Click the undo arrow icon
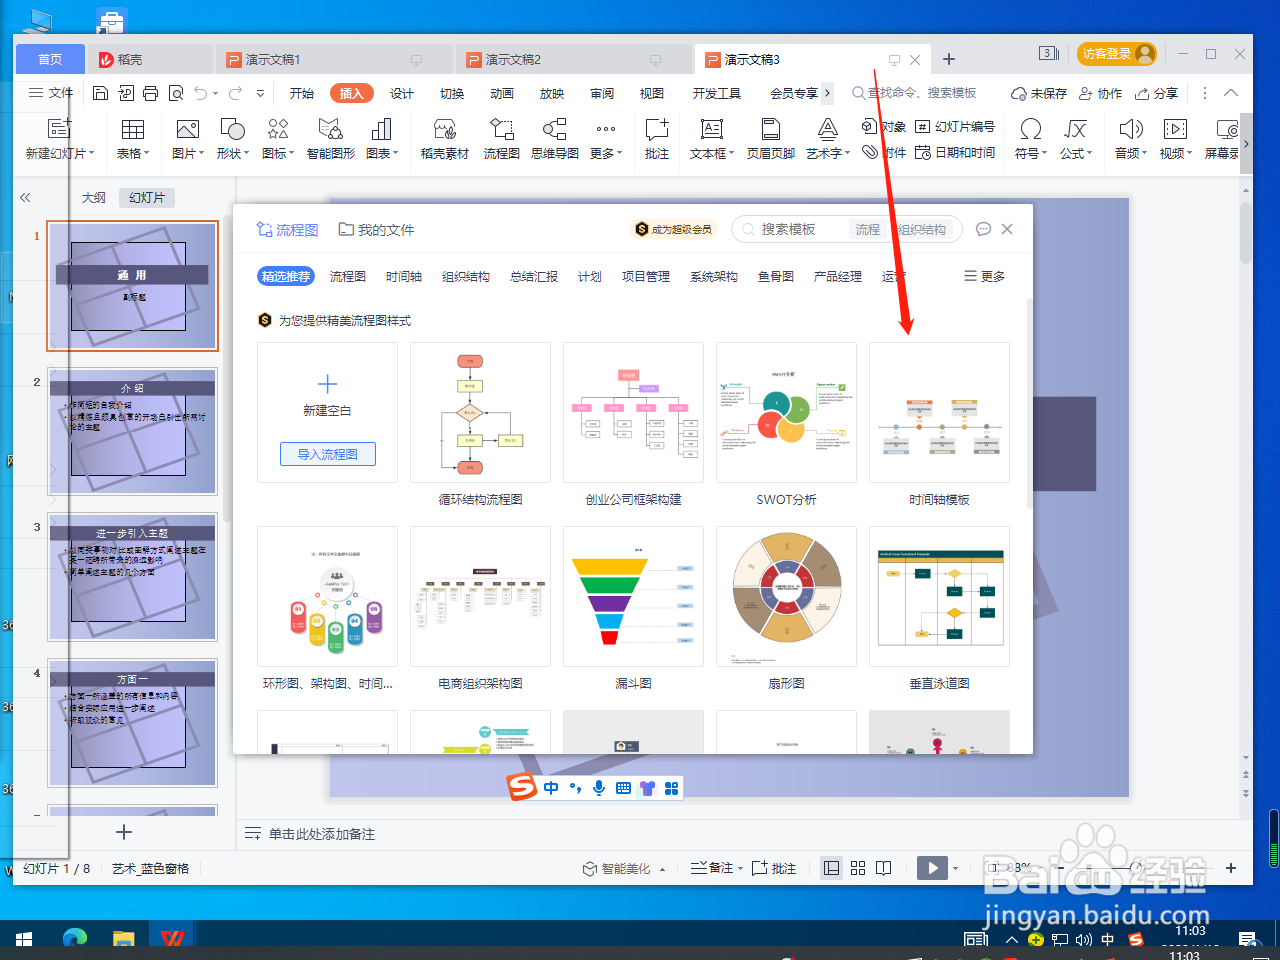1280x960 pixels. point(201,93)
